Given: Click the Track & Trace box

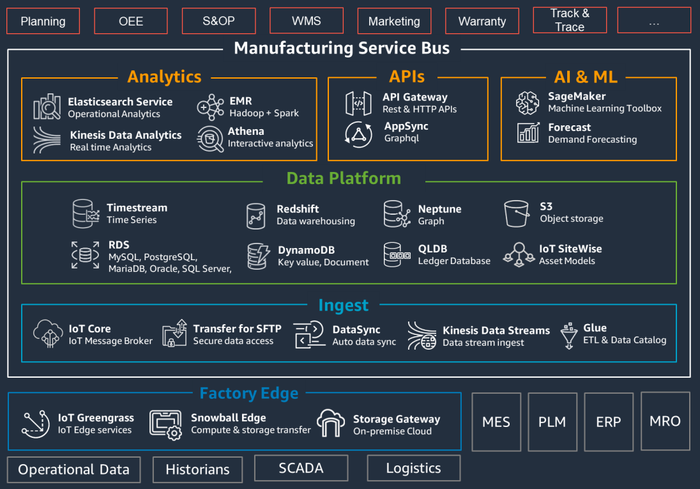Looking at the screenshot, I should tap(570, 20).
